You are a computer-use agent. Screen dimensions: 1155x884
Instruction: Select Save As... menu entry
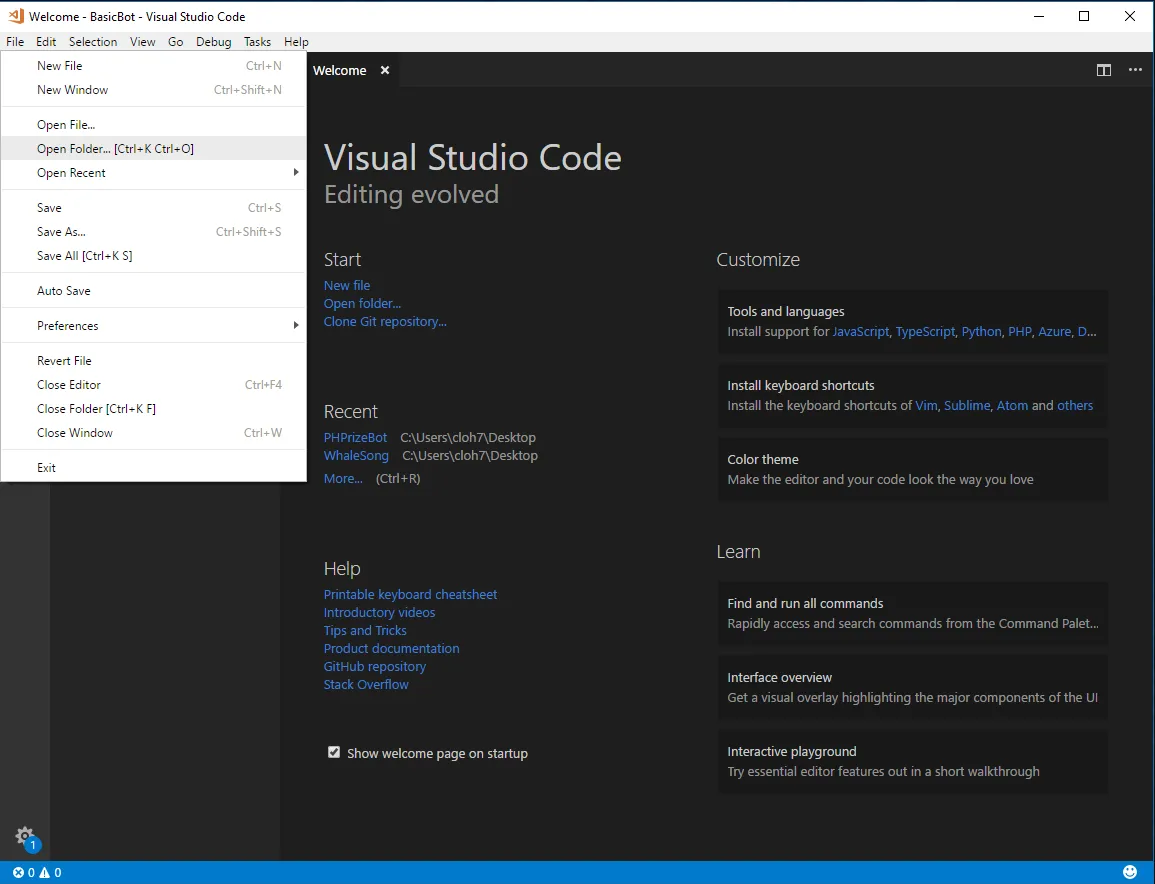pyautogui.click(x=61, y=231)
